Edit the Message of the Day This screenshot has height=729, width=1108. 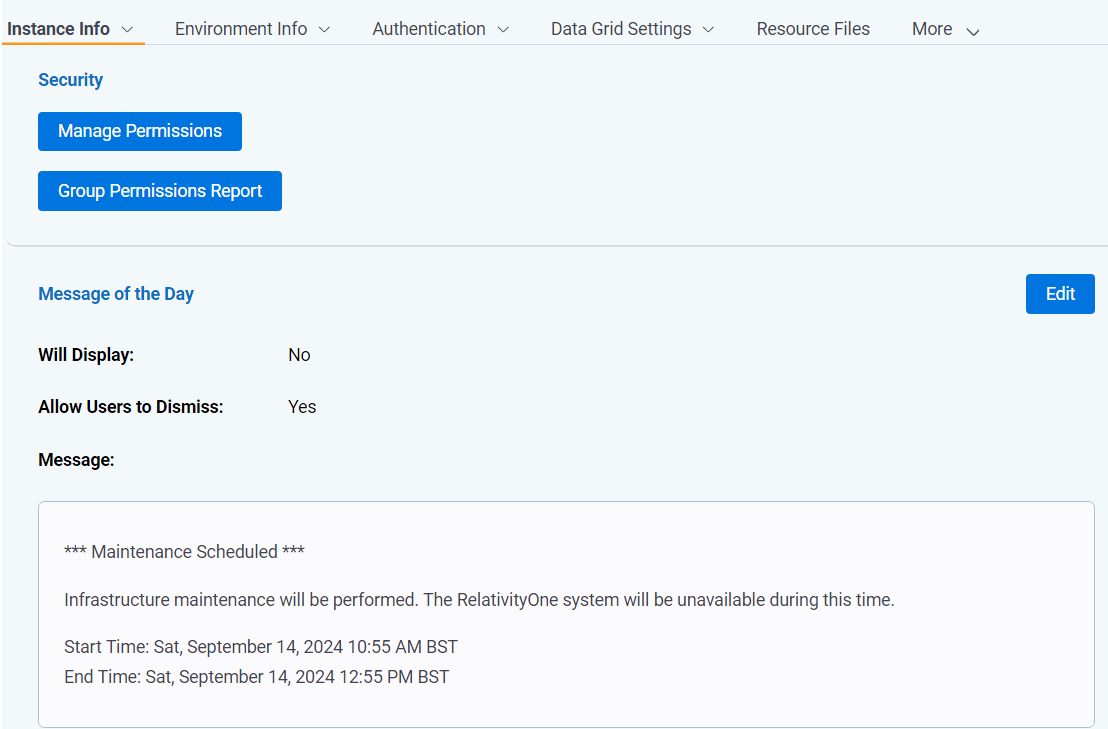tap(1060, 294)
